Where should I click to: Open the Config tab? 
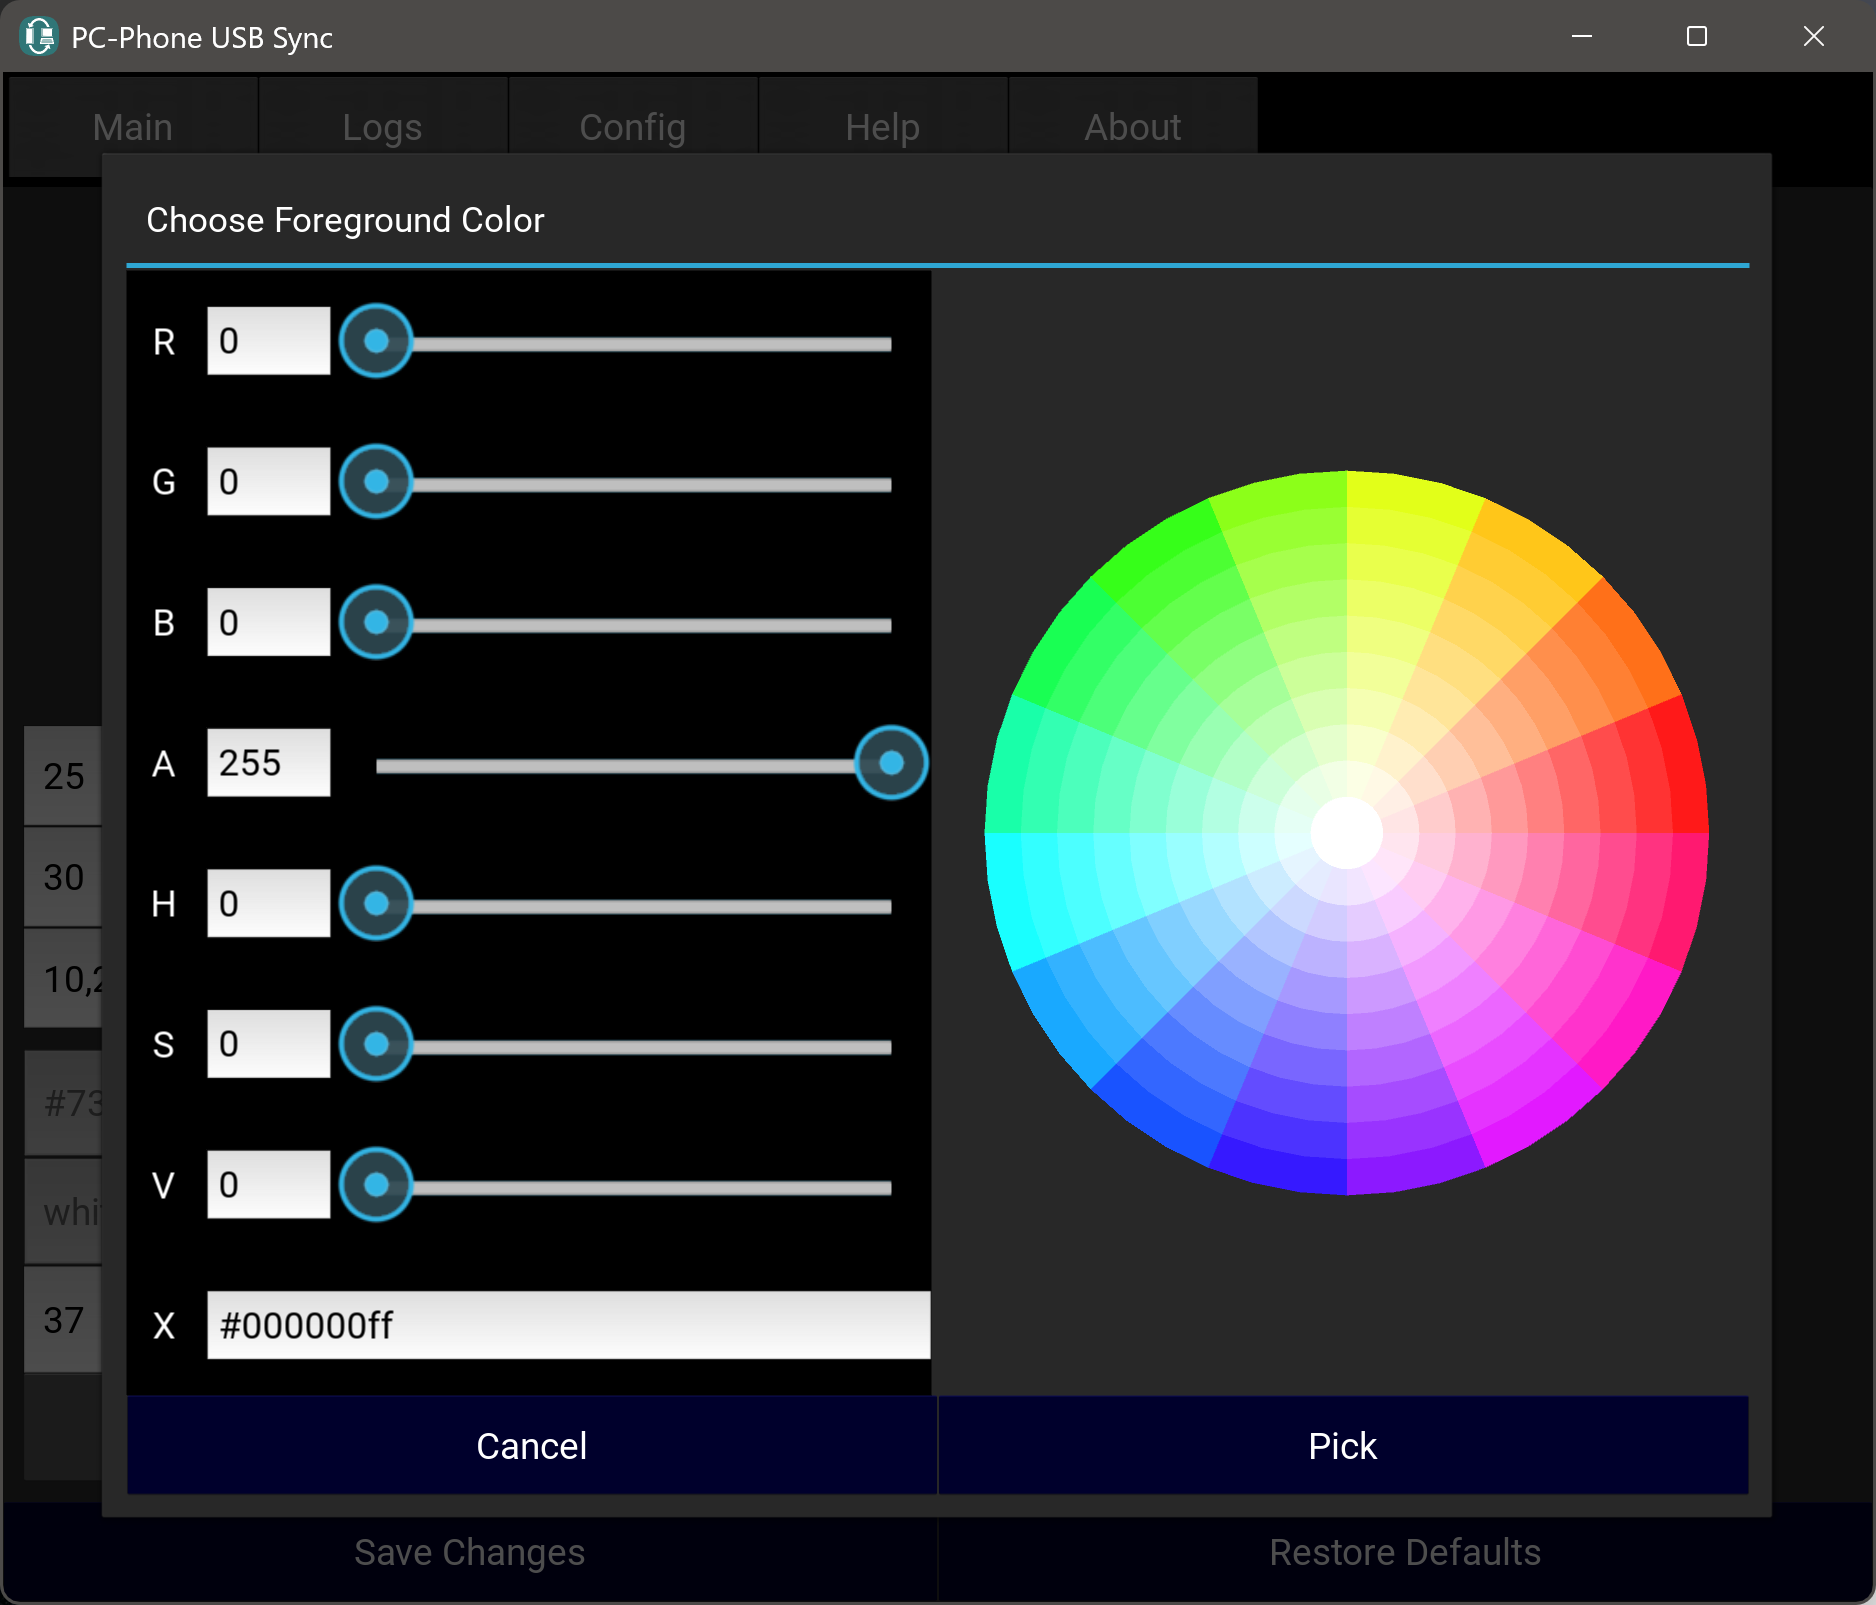click(632, 127)
